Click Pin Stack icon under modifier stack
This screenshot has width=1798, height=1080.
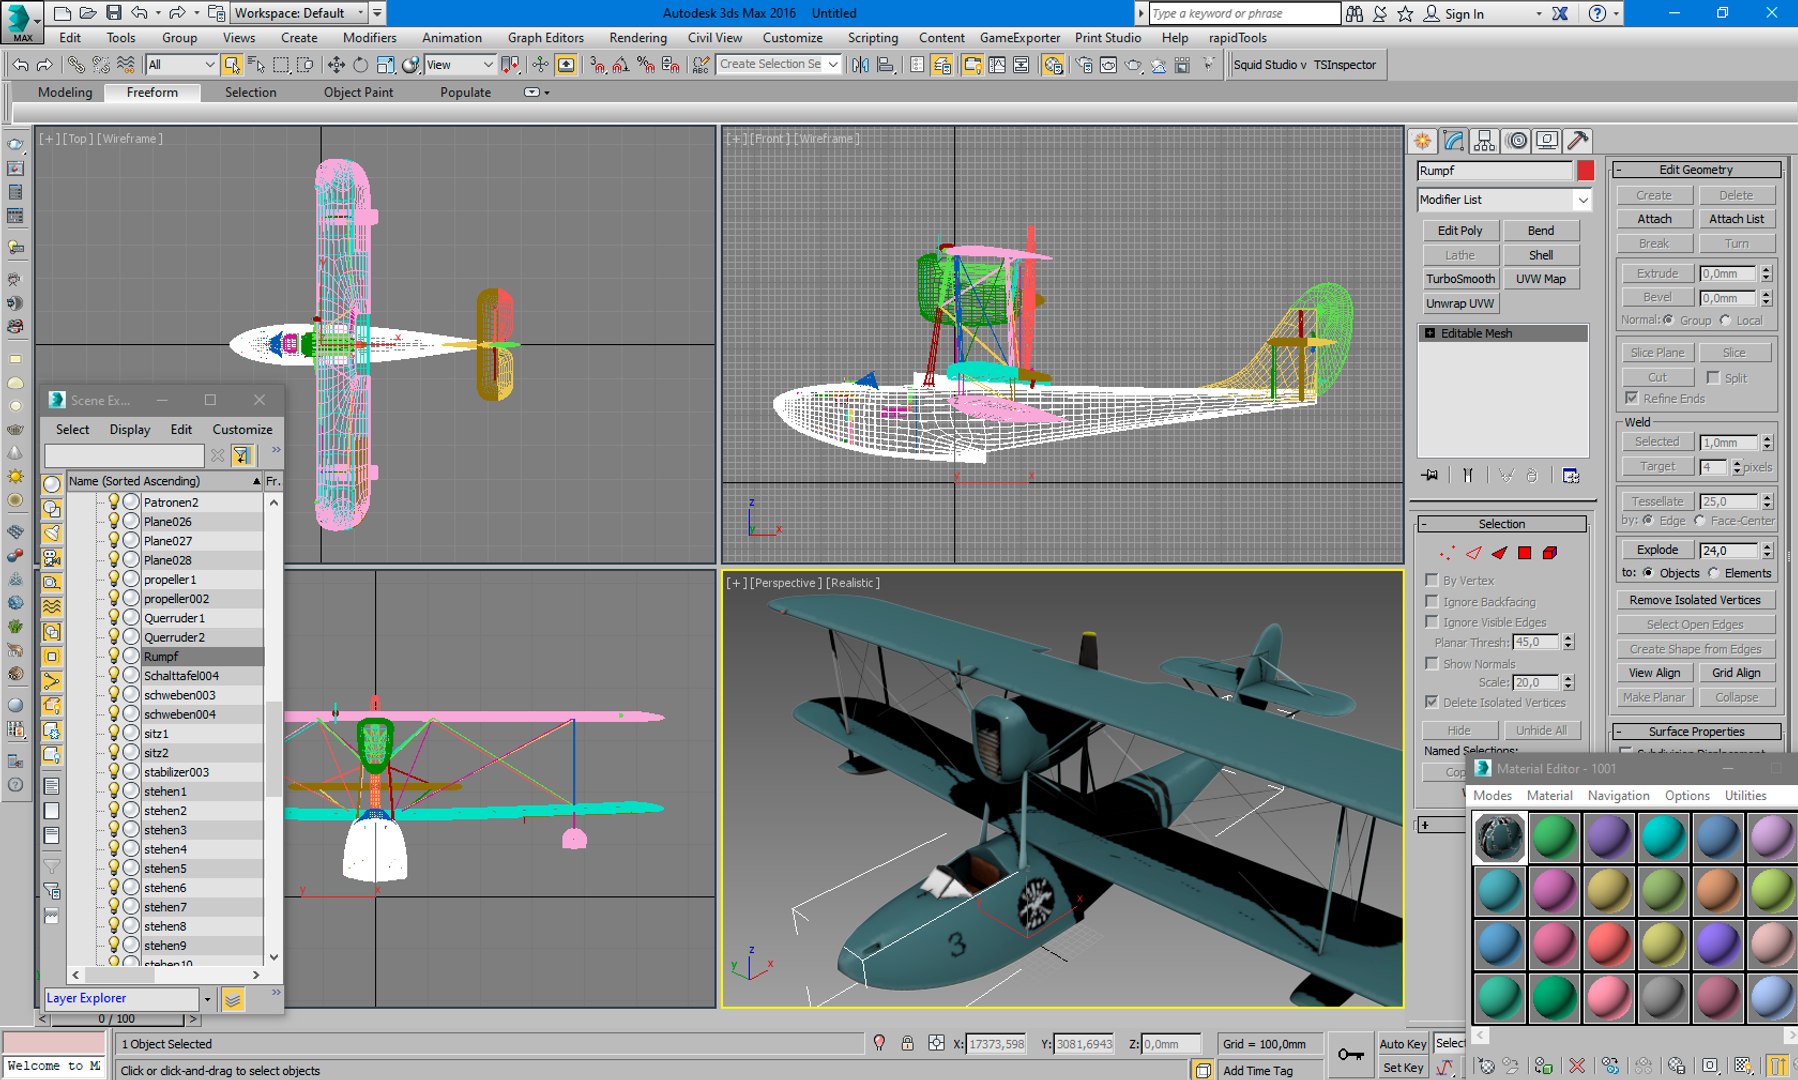click(1430, 476)
